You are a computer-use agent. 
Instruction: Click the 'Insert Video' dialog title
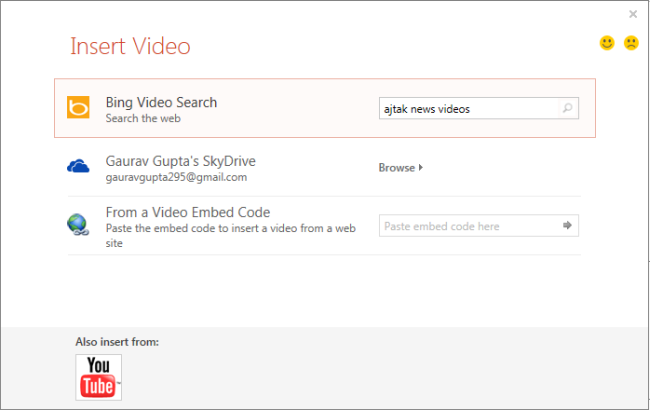click(130, 46)
